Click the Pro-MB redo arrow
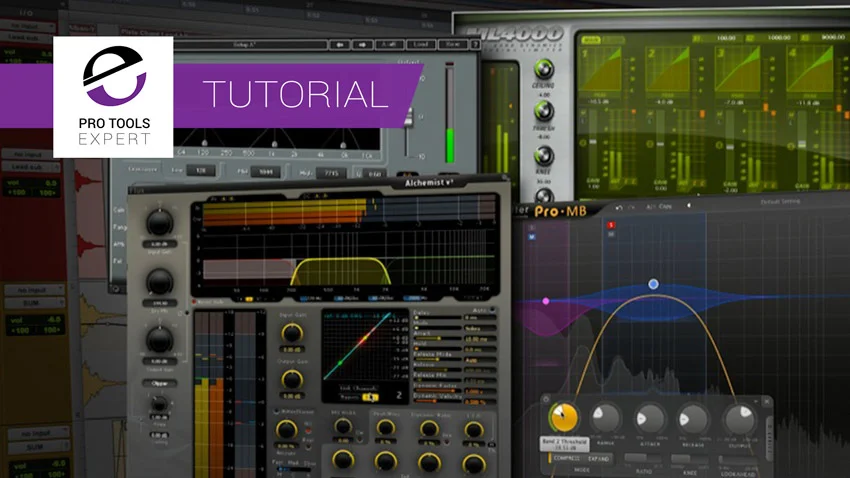The width and height of the screenshot is (850, 478). (632, 208)
